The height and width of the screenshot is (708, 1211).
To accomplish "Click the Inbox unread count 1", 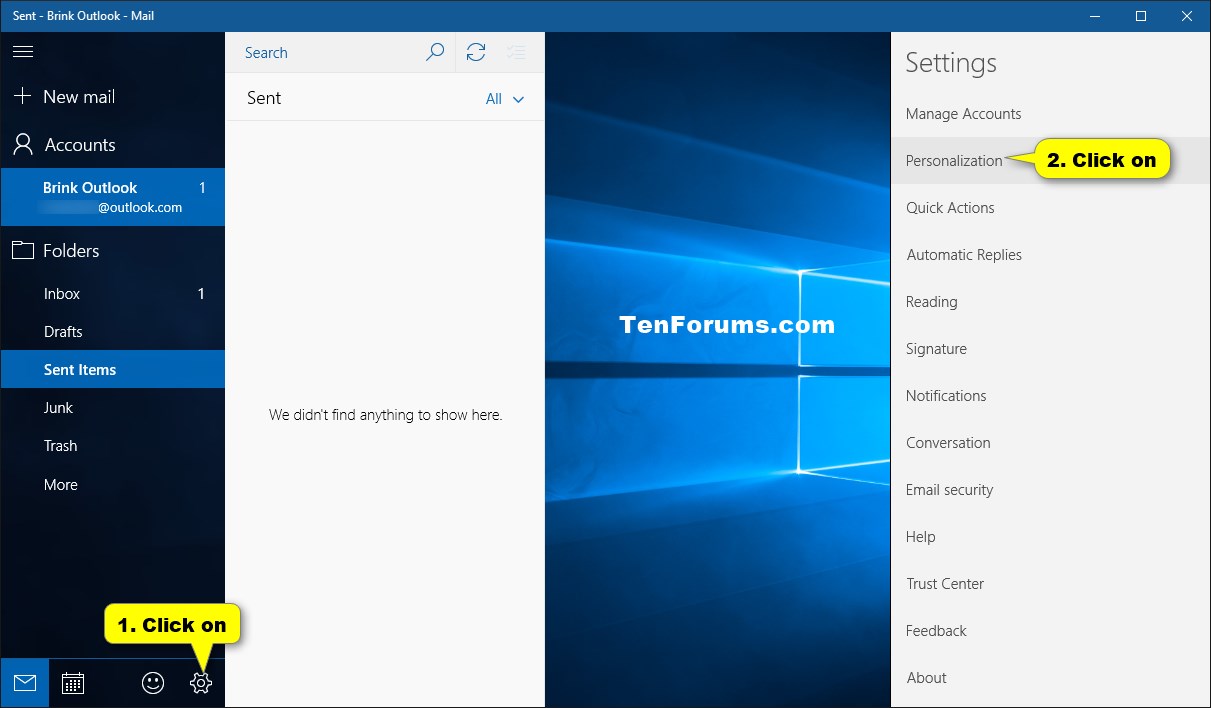I will (201, 294).
